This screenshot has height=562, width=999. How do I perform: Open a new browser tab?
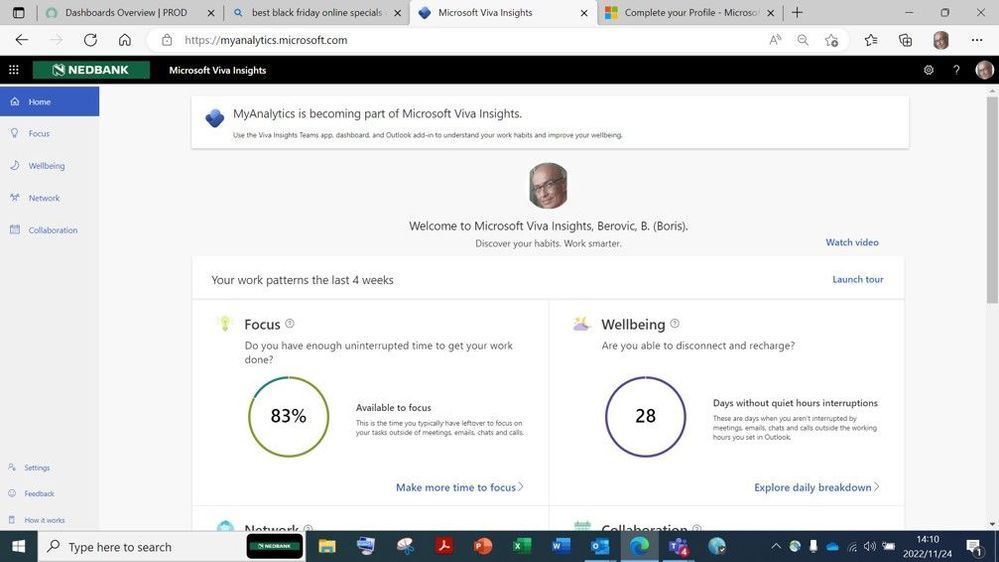[x=797, y=13]
